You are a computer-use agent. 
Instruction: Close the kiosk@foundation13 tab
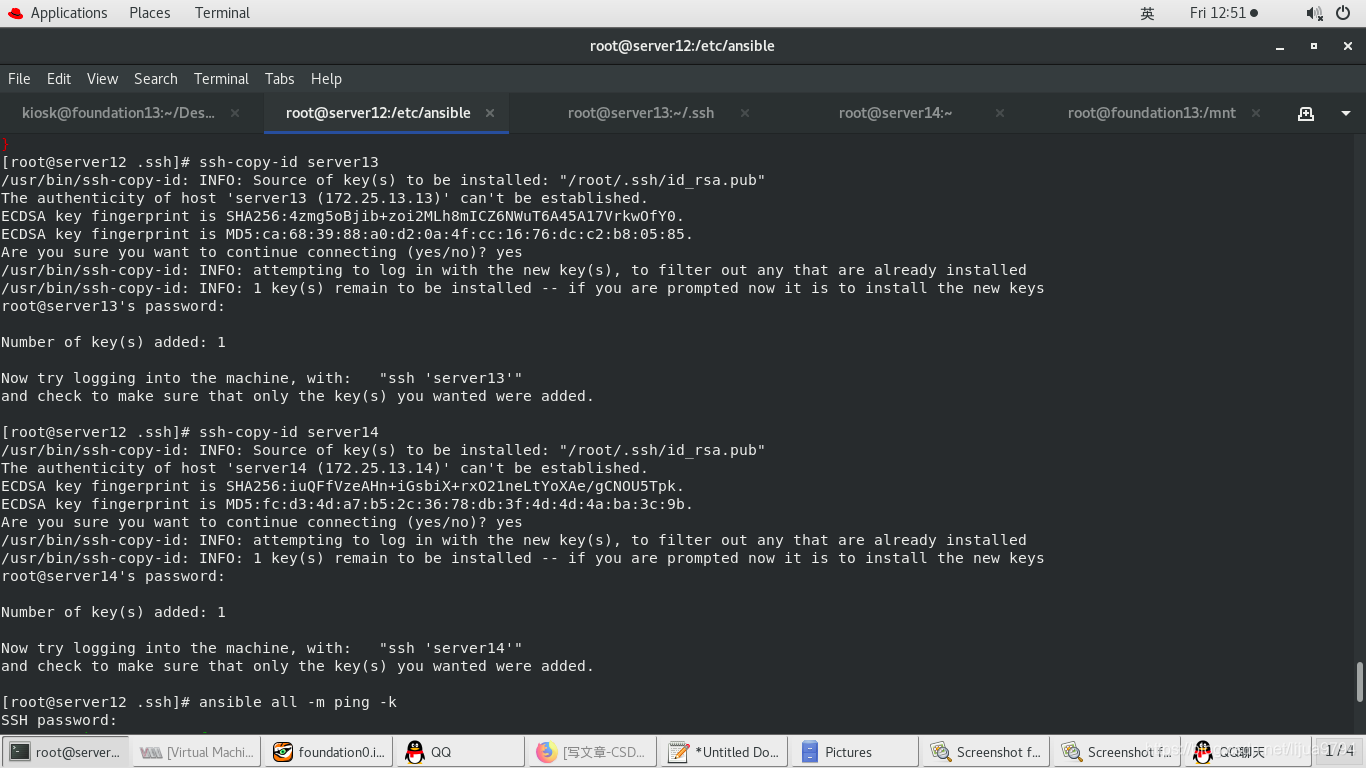[235, 113]
